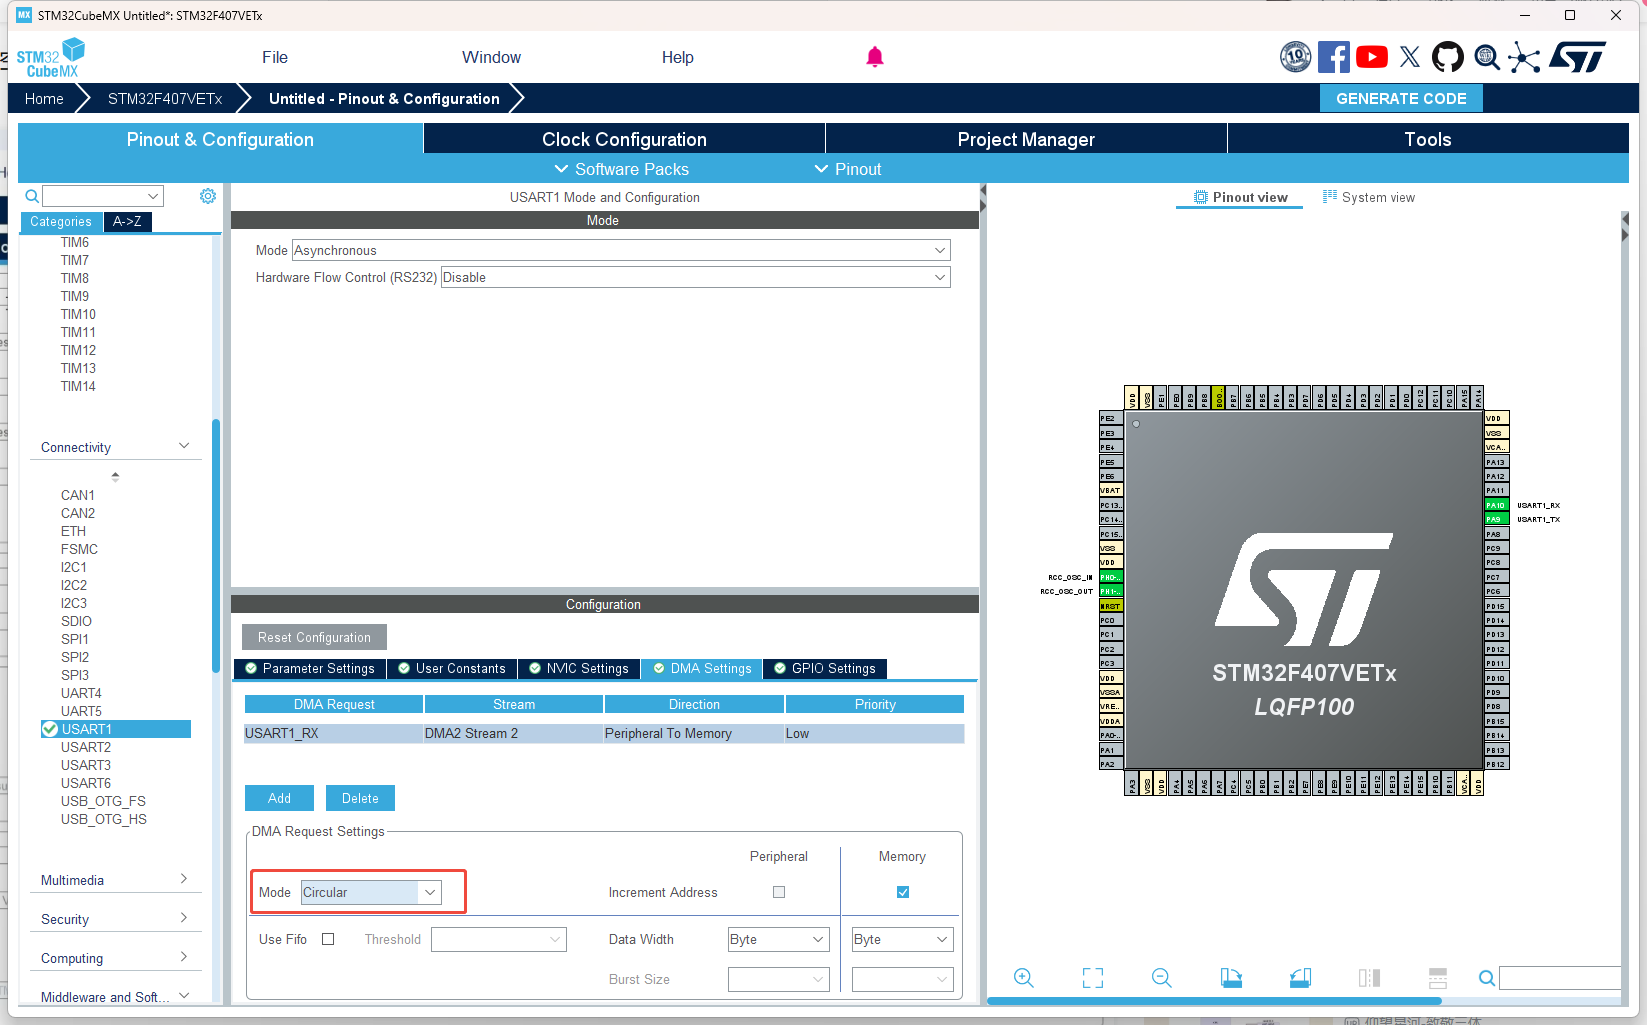
Task: Switch to Clock Configuration tab
Action: point(624,139)
